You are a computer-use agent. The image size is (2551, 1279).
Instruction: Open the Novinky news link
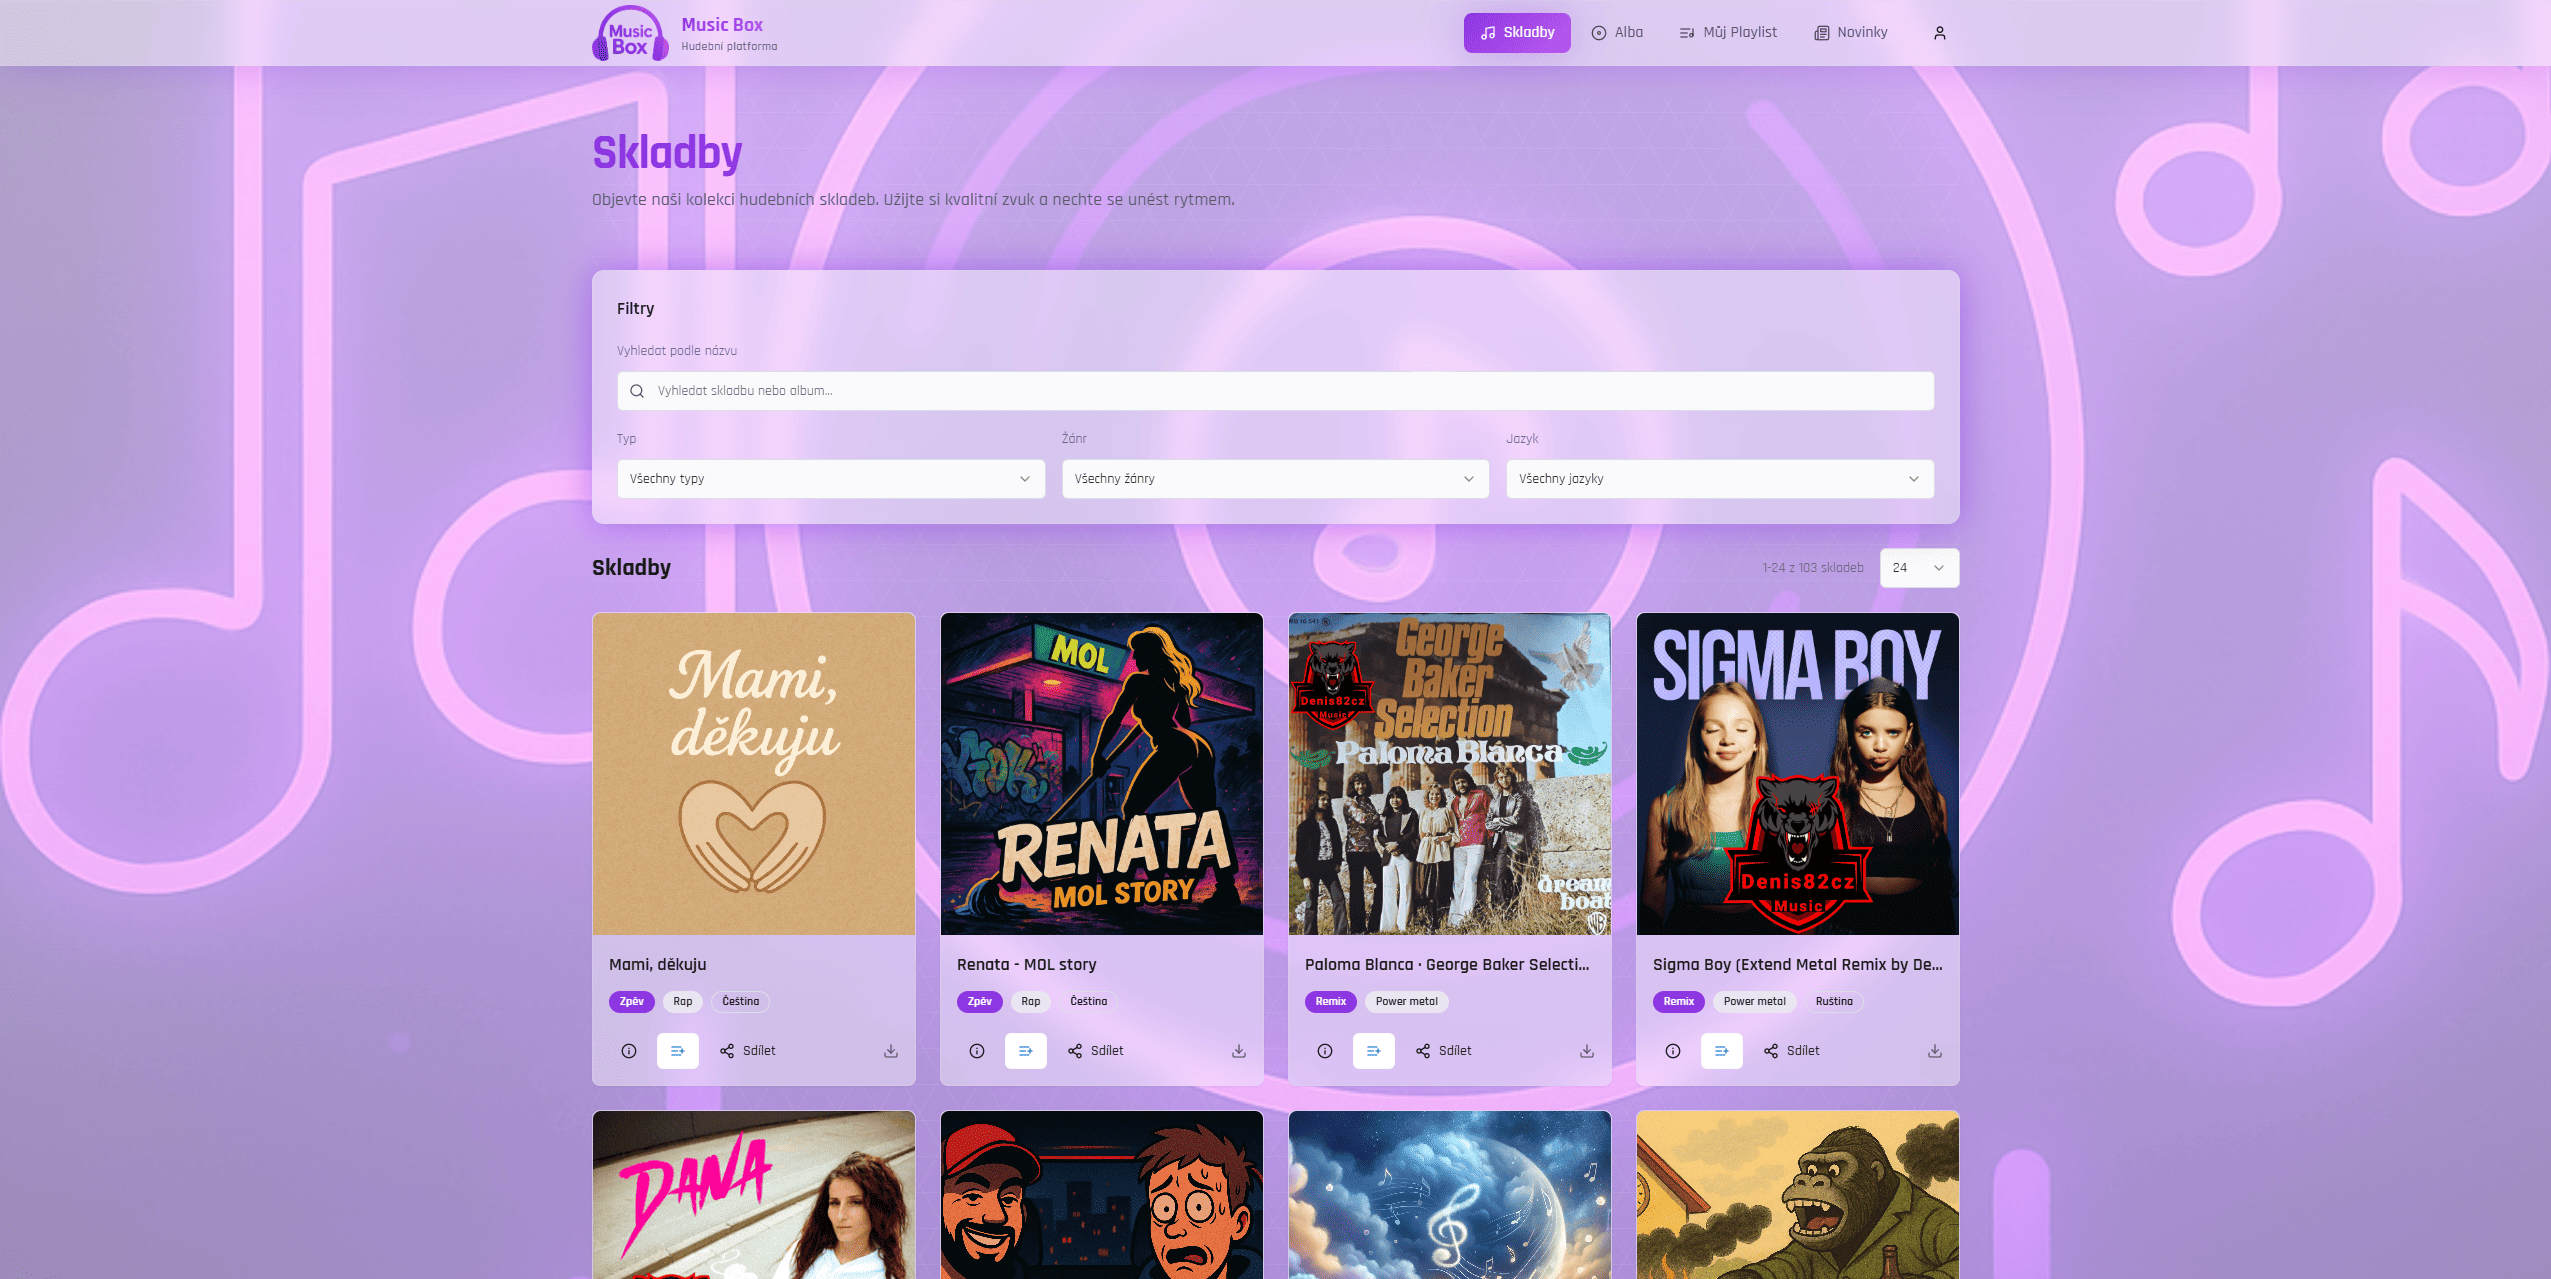1851,33
